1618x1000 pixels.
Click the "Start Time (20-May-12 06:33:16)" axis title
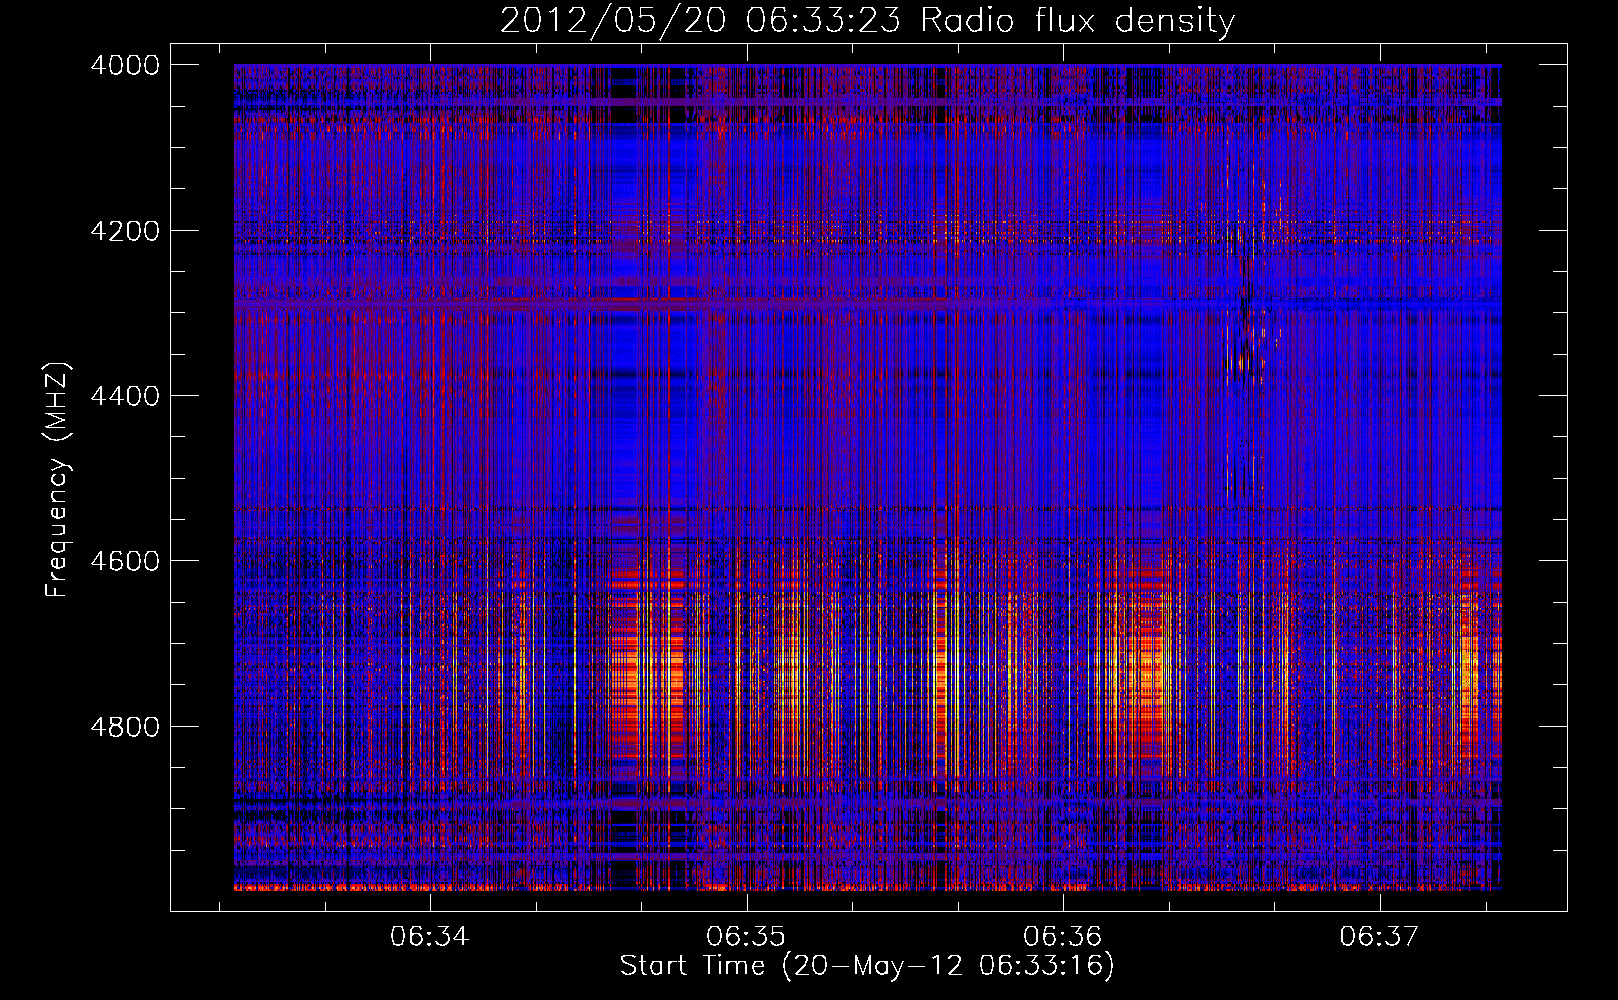coord(867,967)
